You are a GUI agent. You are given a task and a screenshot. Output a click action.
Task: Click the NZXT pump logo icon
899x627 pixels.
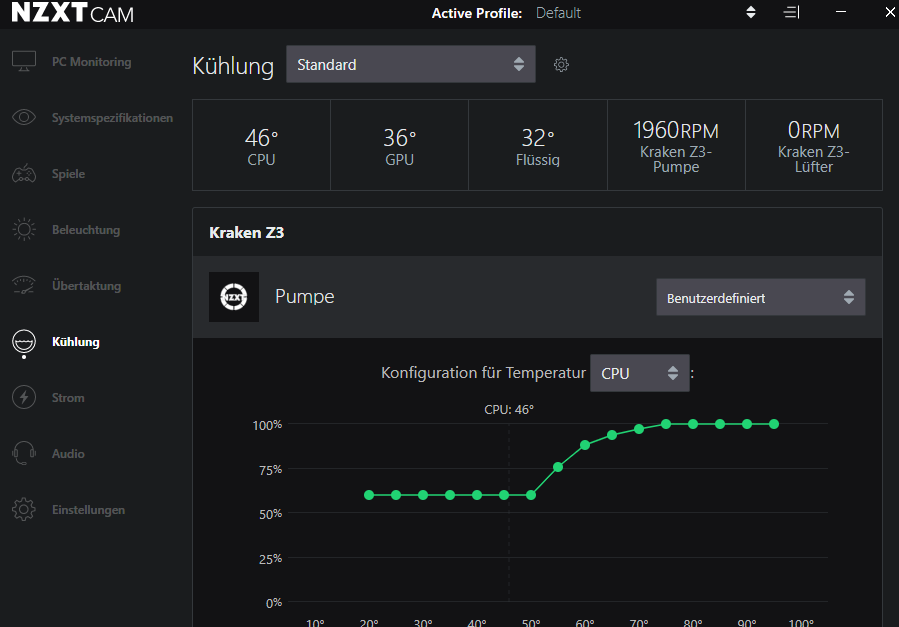(234, 297)
